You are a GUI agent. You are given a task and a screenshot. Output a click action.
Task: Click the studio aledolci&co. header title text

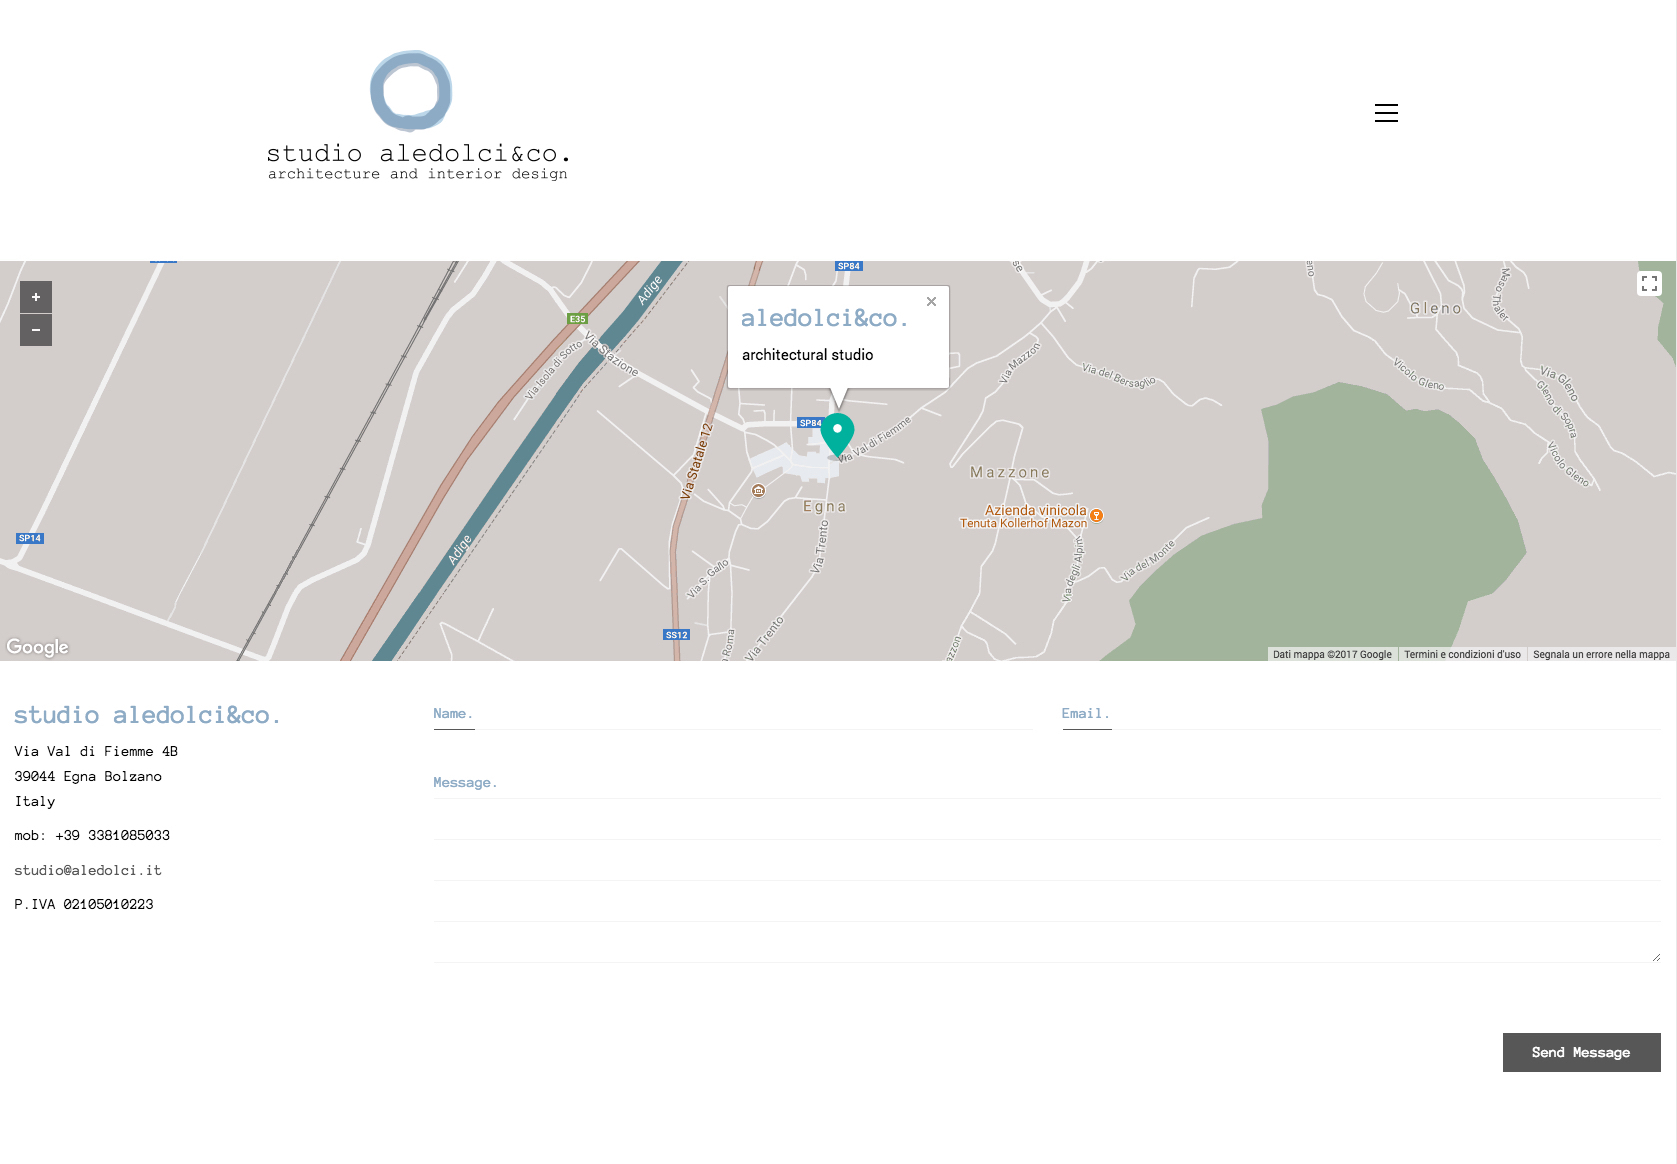point(418,153)
